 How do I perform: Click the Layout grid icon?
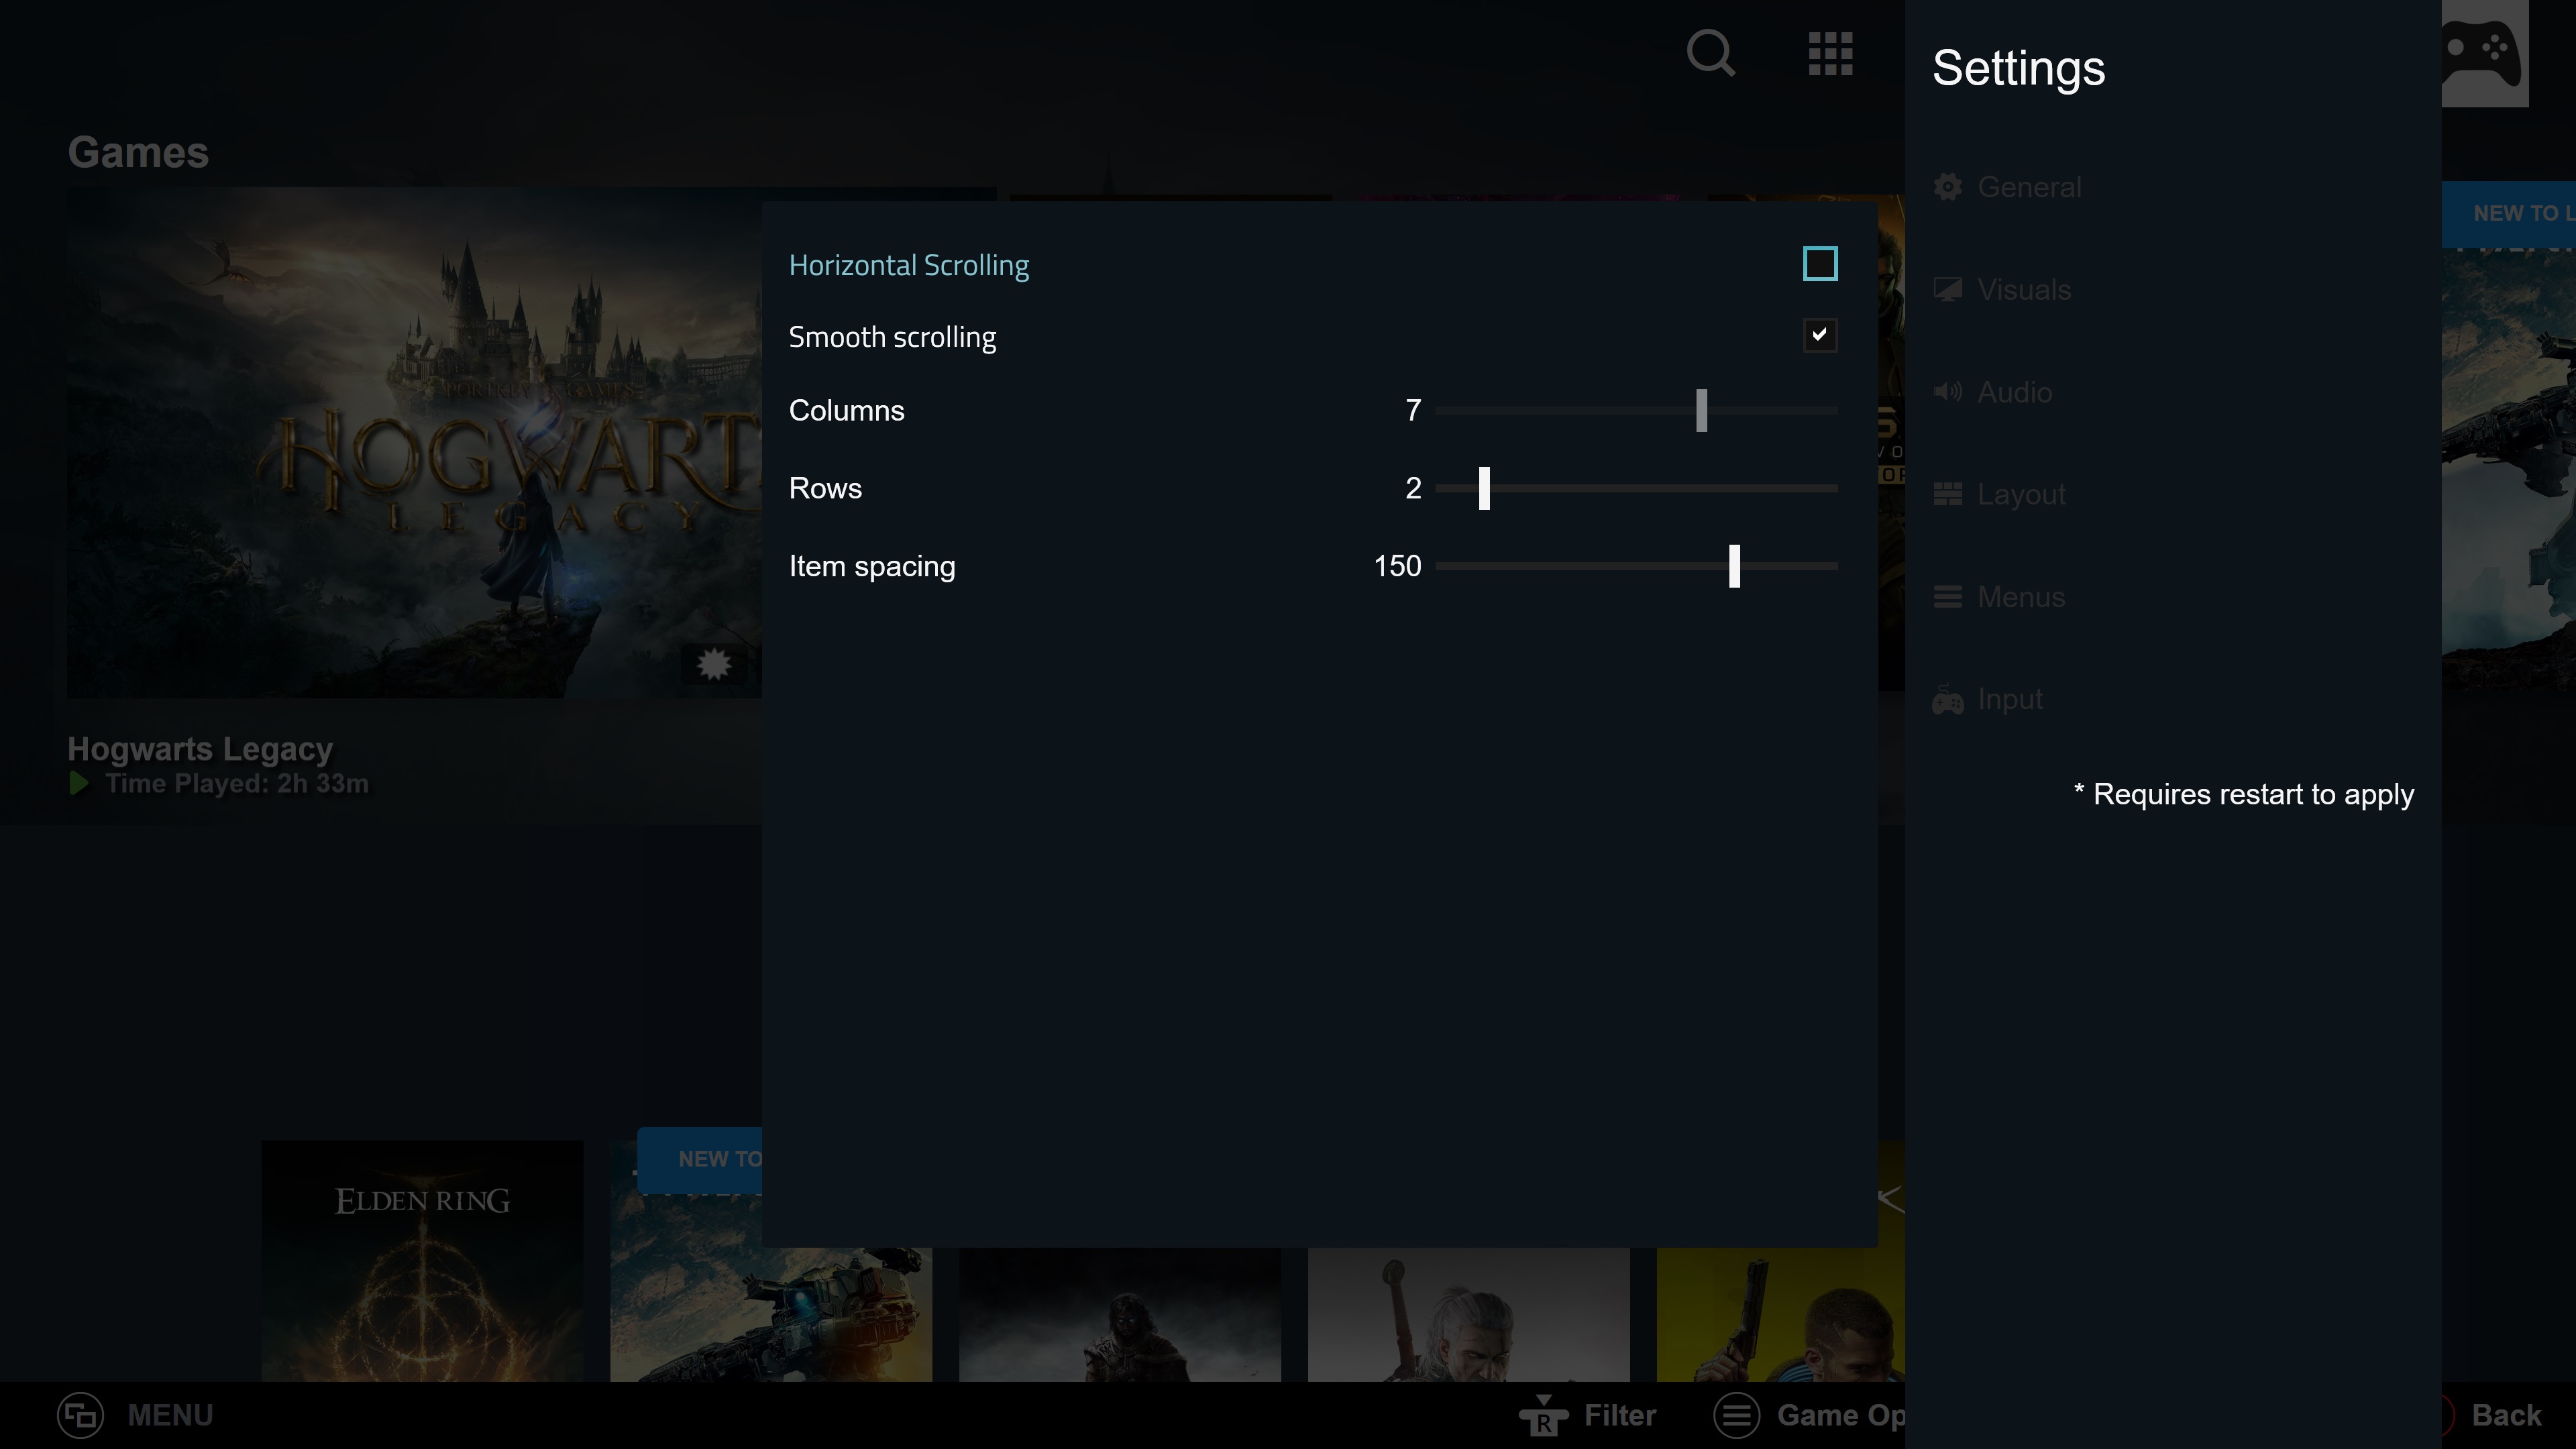coord(1947,494)
